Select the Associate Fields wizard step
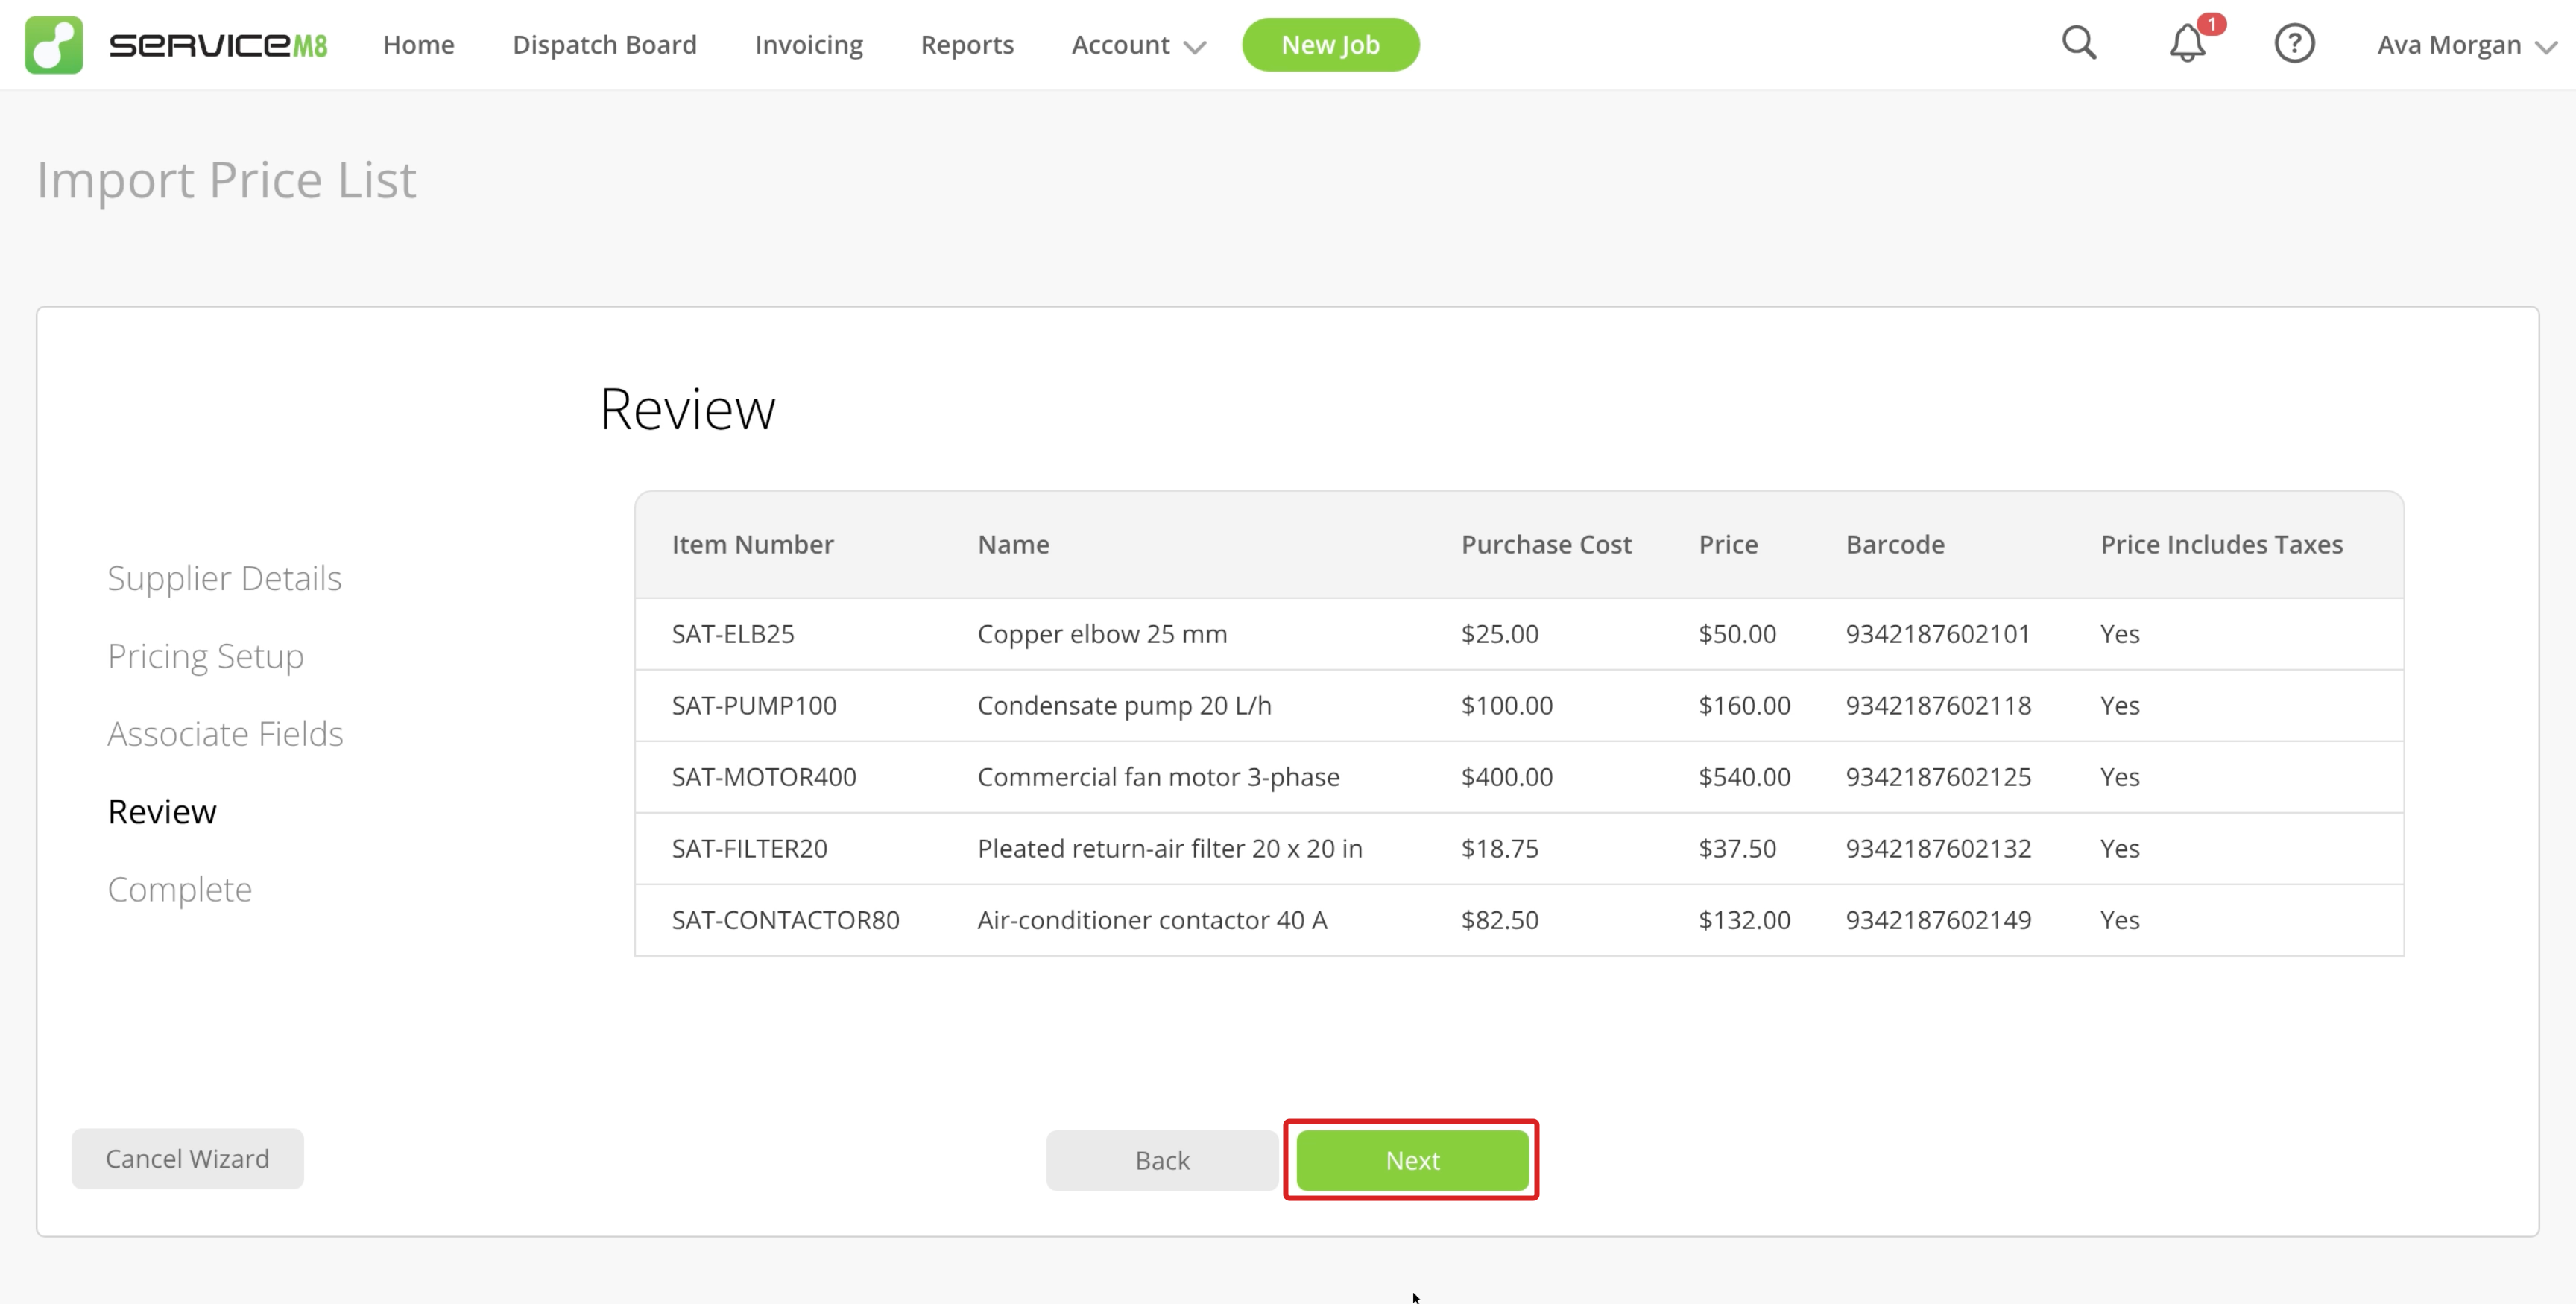2576x1304 pixels. [x=225, y=733]
